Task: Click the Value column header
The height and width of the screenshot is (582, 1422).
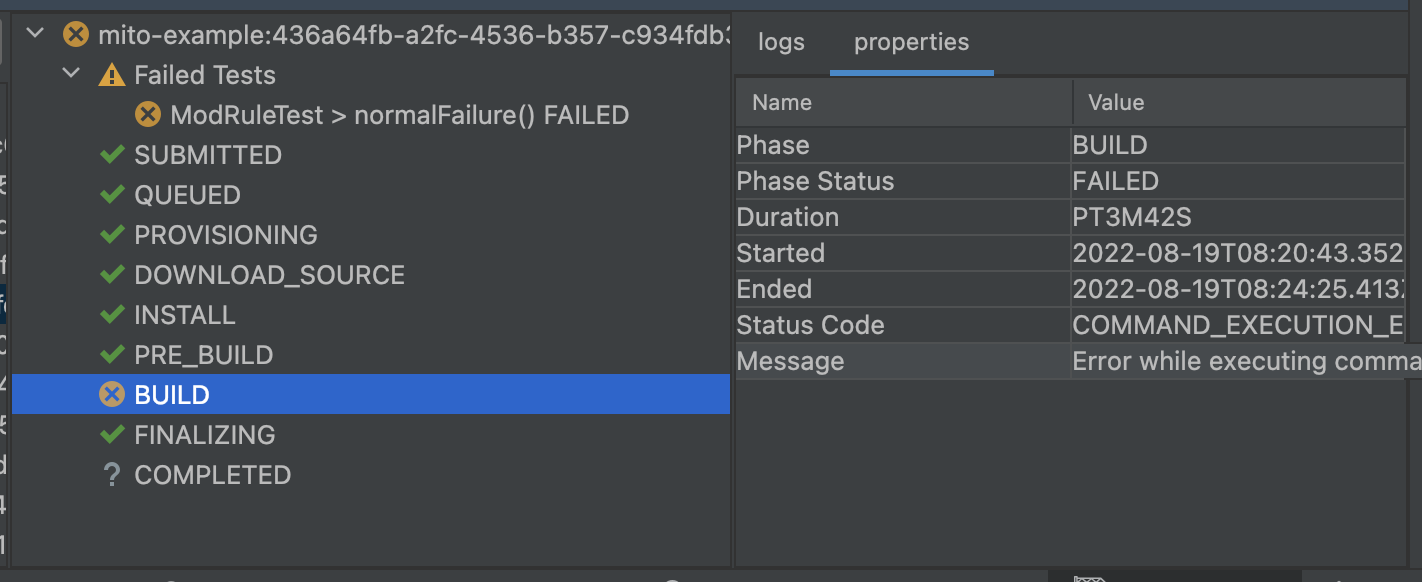Action: pos(1239,102)
